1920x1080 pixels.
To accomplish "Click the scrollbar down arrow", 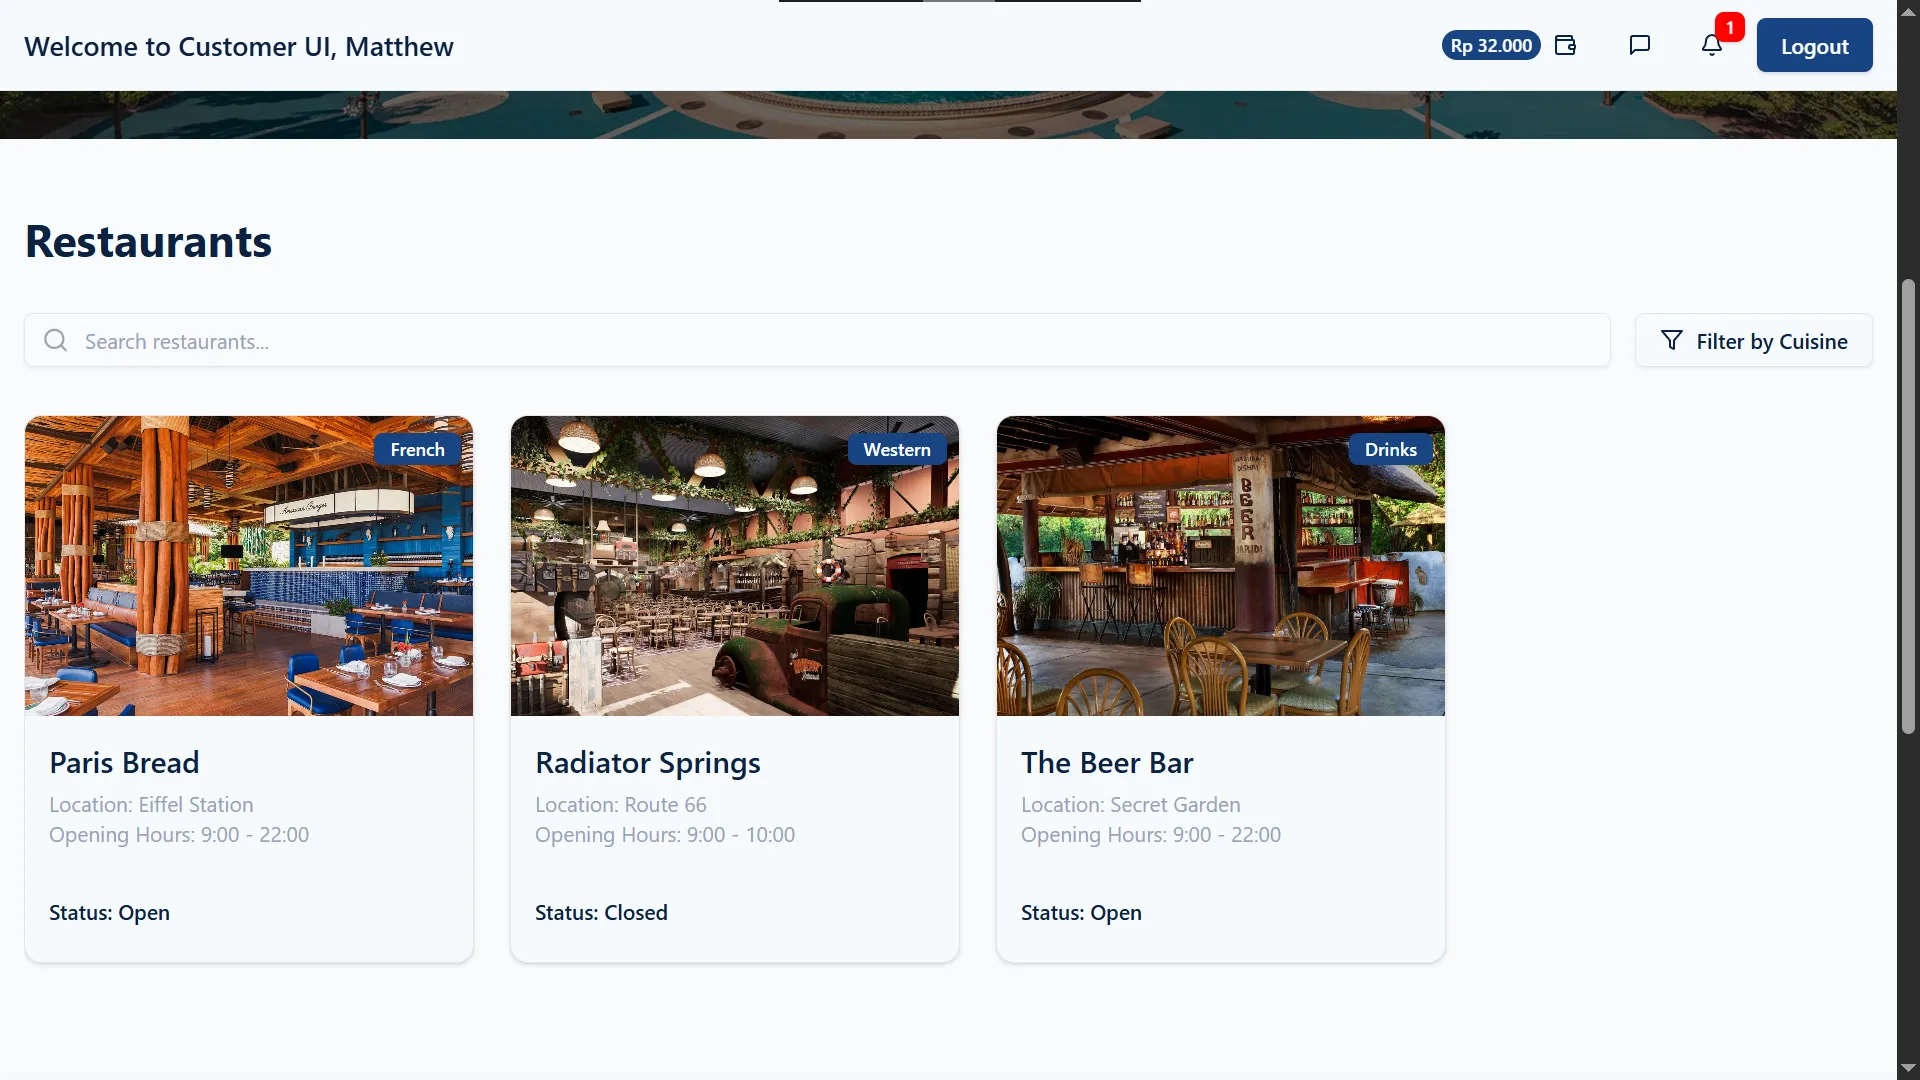I will click(1908, 1068).
